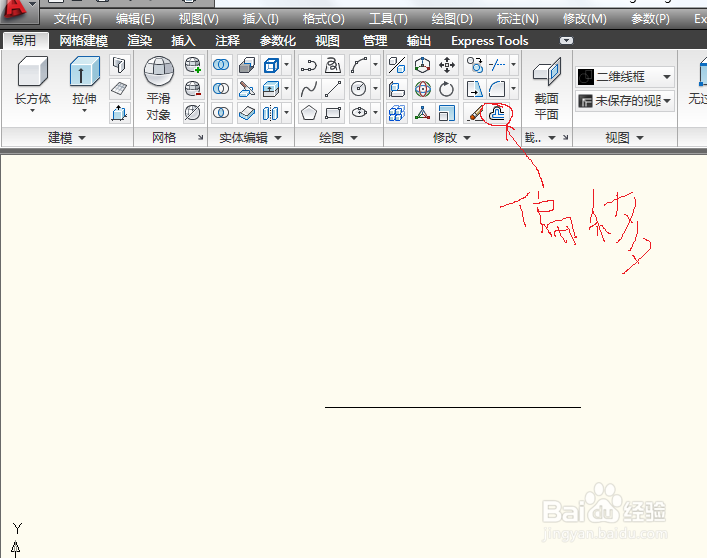Click the ribbon minimize toggle button after Express Tools
The width and height of the screenshot is (707, 558).
click(566, 41)
